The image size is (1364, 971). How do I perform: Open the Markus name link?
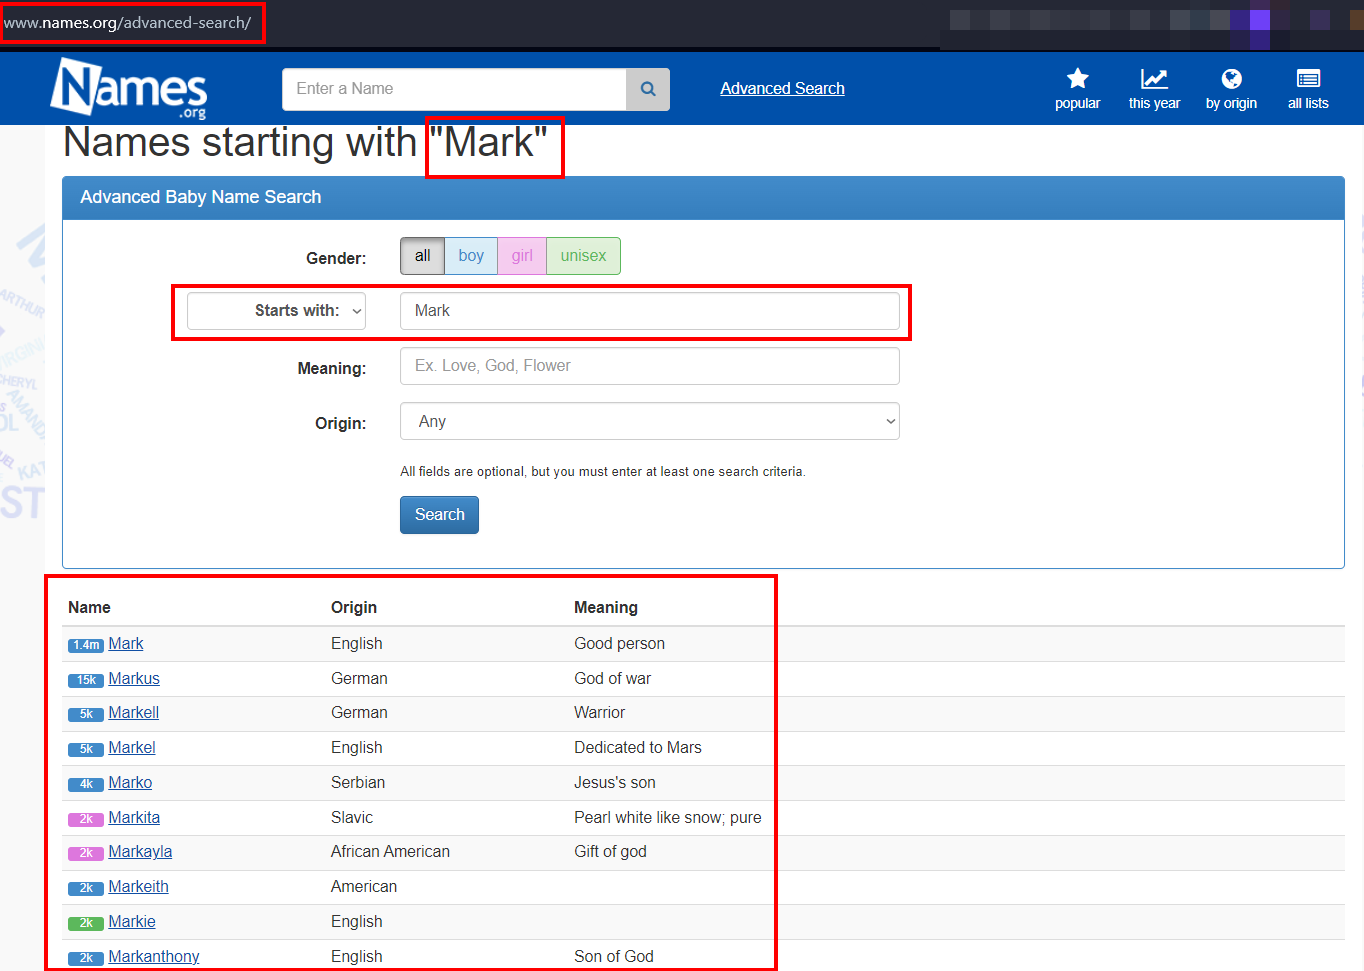coord(134,679)
